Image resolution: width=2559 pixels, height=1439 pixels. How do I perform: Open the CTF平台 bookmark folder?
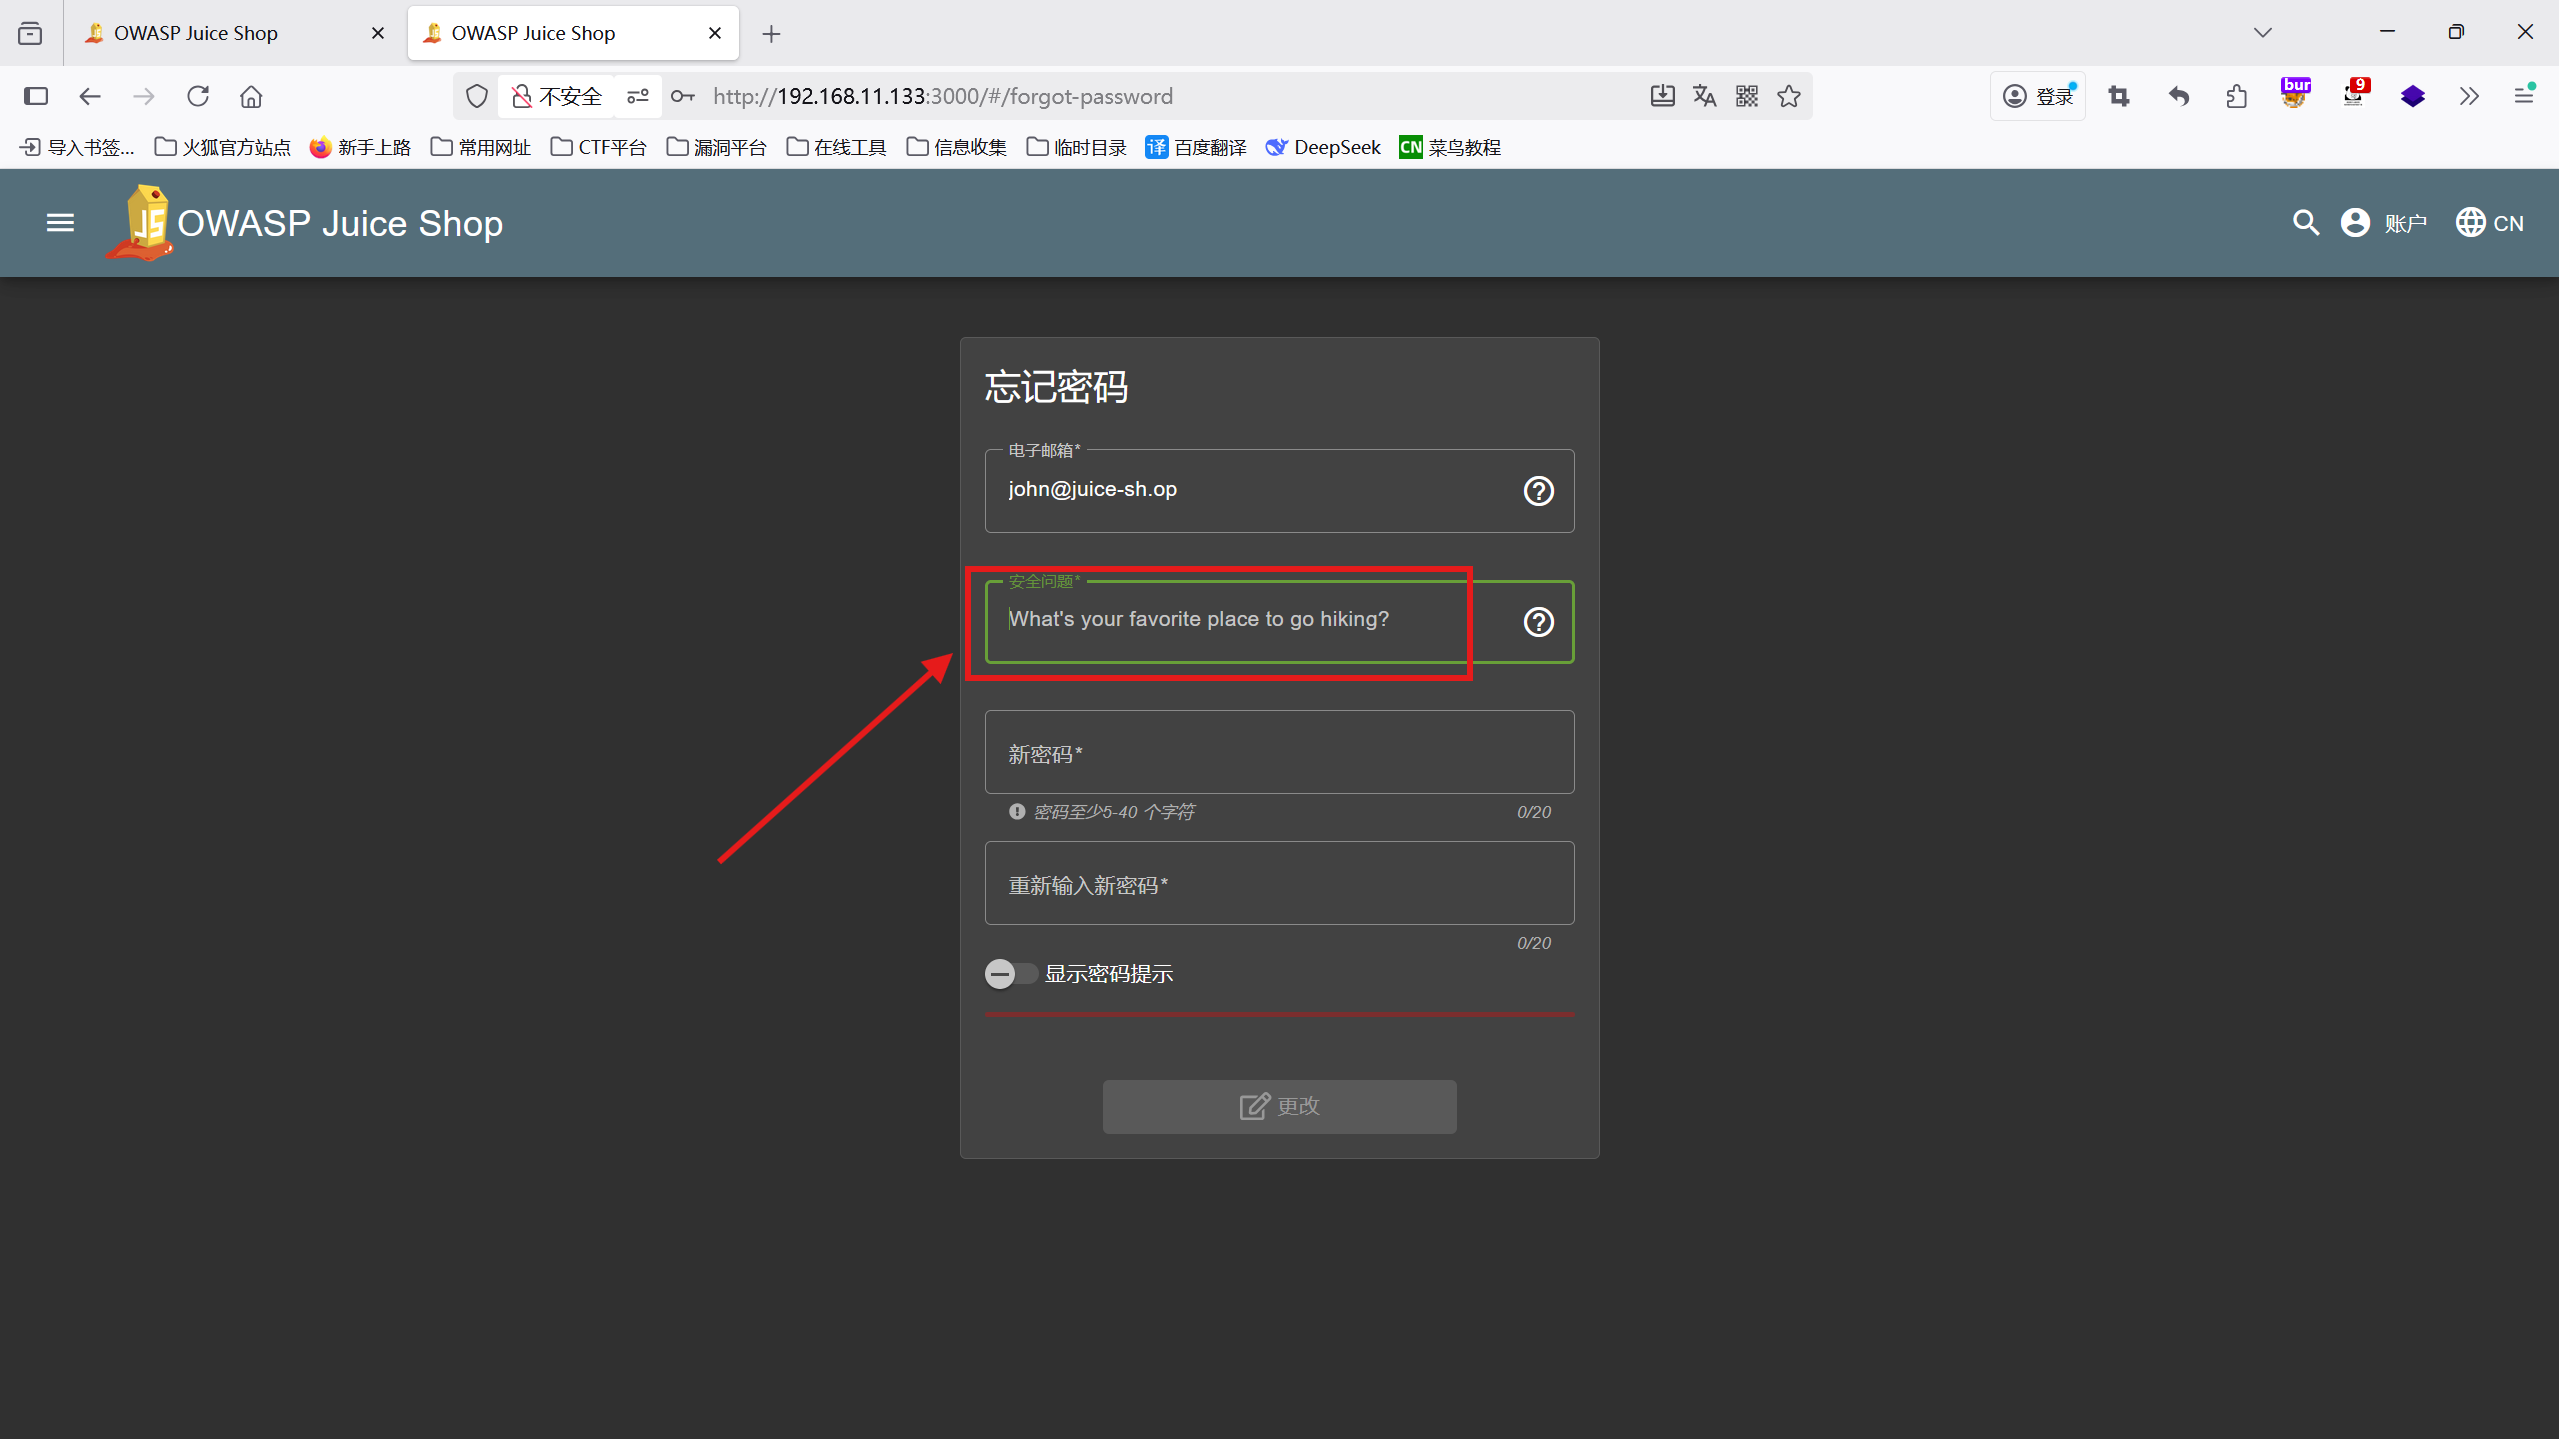click(x=599, y=147)
